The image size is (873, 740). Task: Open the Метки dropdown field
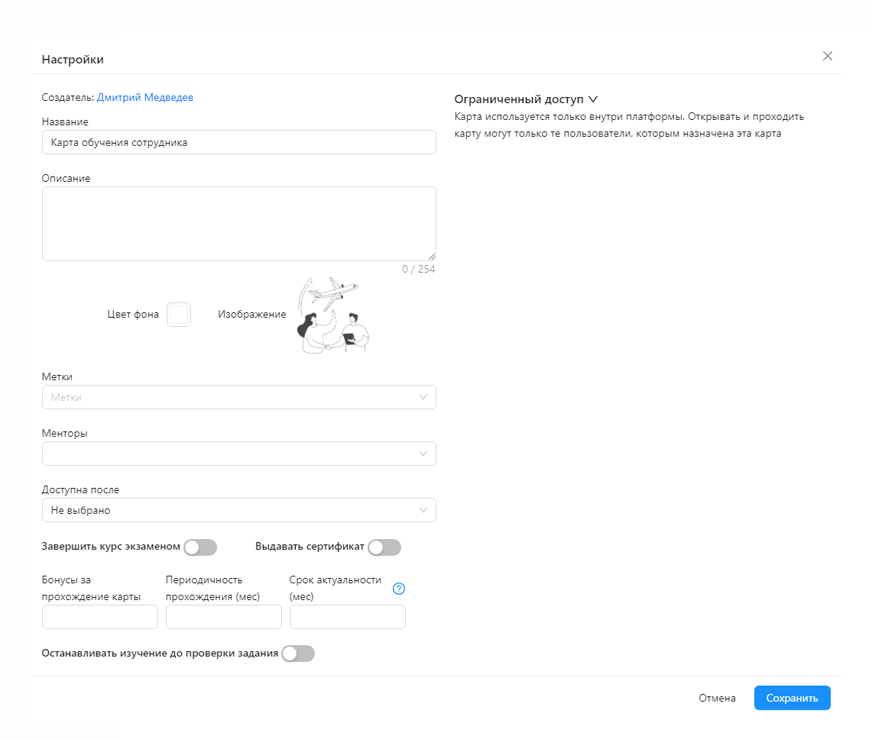[x=239, y=397]
